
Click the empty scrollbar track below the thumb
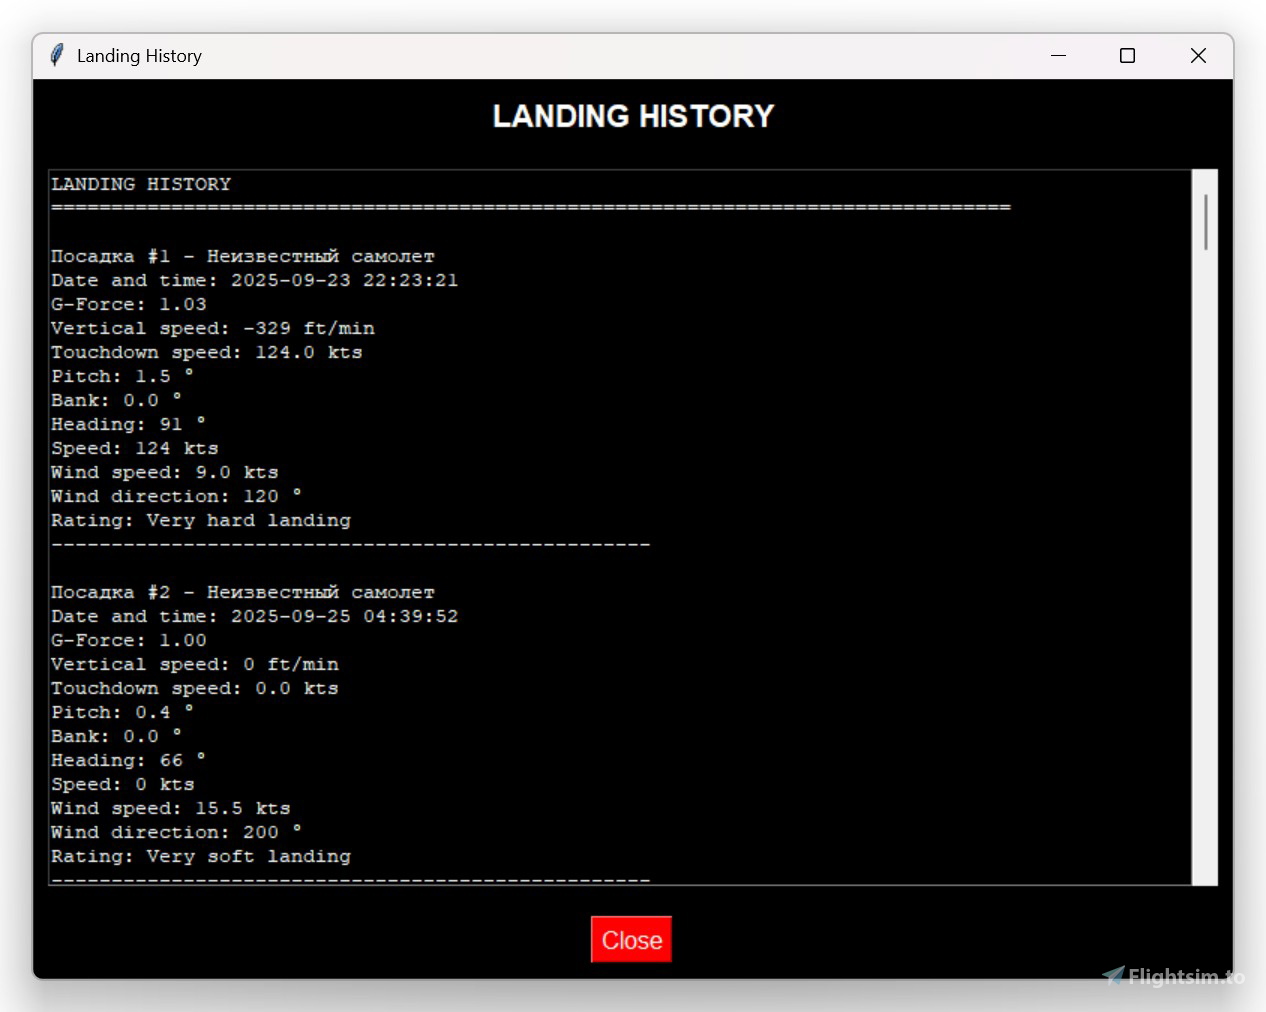tap(1205, 560)
